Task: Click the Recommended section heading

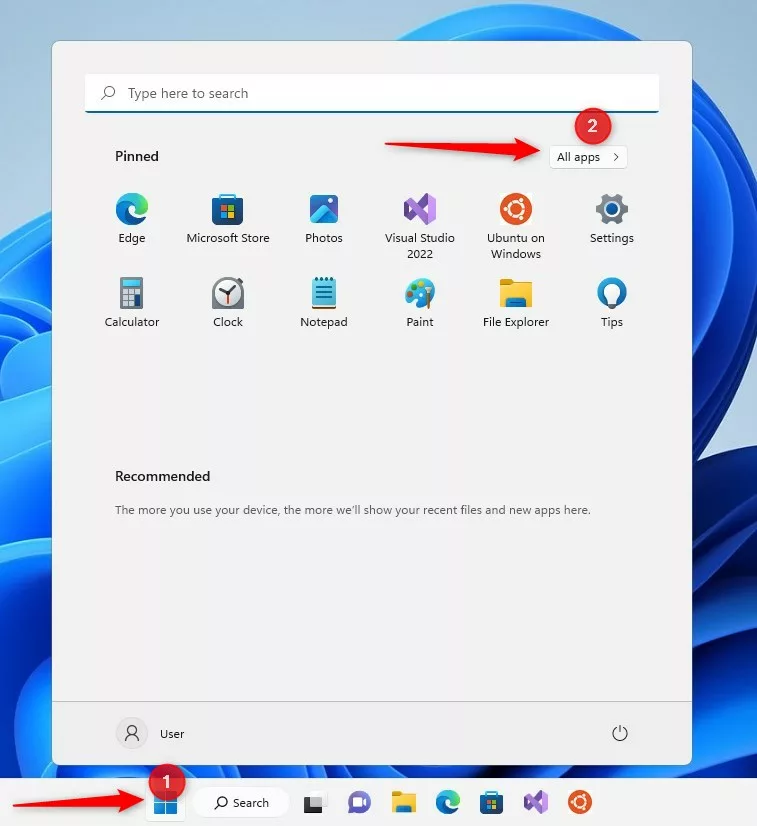Action: (x=163, y=476)
